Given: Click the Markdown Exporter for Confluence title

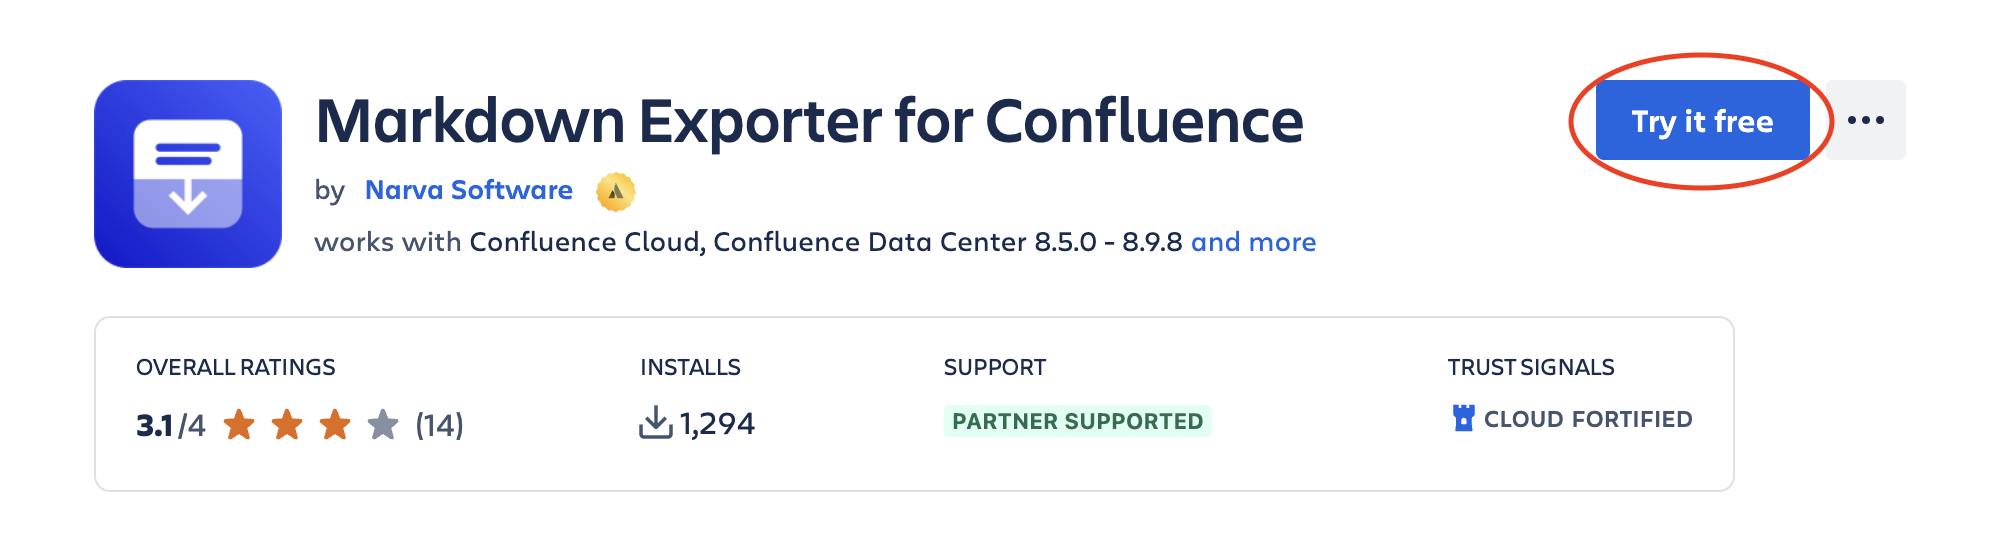Looking at the screenshot, I should click(x=809, y=121).
